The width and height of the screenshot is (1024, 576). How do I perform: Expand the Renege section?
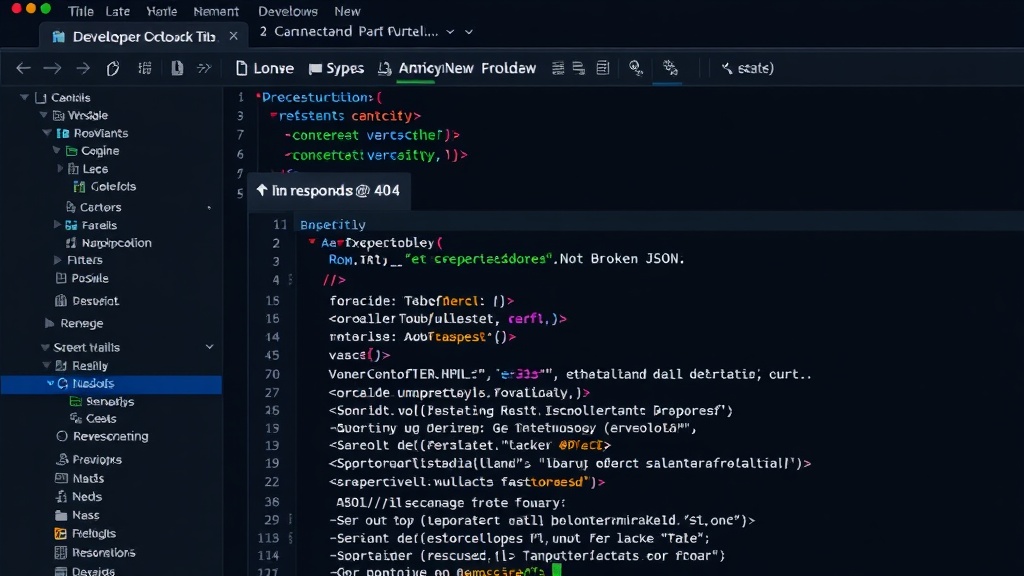tap(49, 323)
